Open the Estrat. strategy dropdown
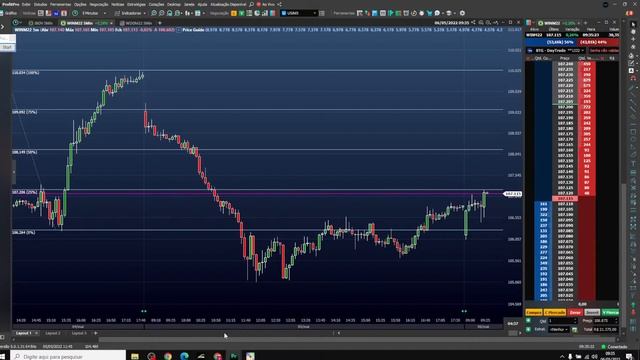The height and width of the screenshot is (360, 640). click(x=559, y=329)
